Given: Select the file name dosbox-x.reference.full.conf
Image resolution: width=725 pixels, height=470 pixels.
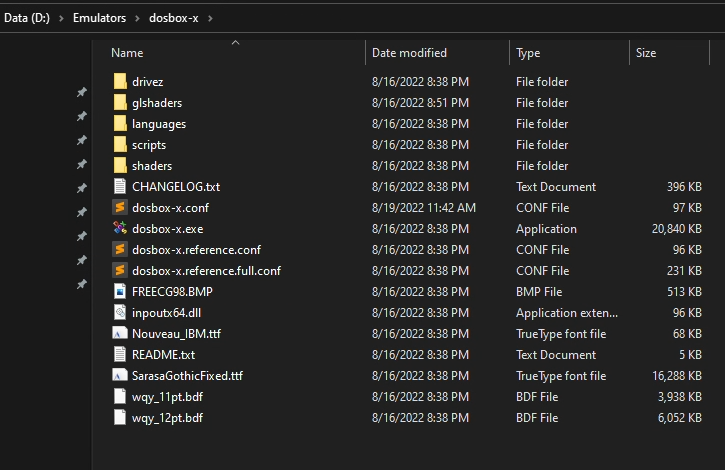Looking at the screenshot, I should [207, 271].
